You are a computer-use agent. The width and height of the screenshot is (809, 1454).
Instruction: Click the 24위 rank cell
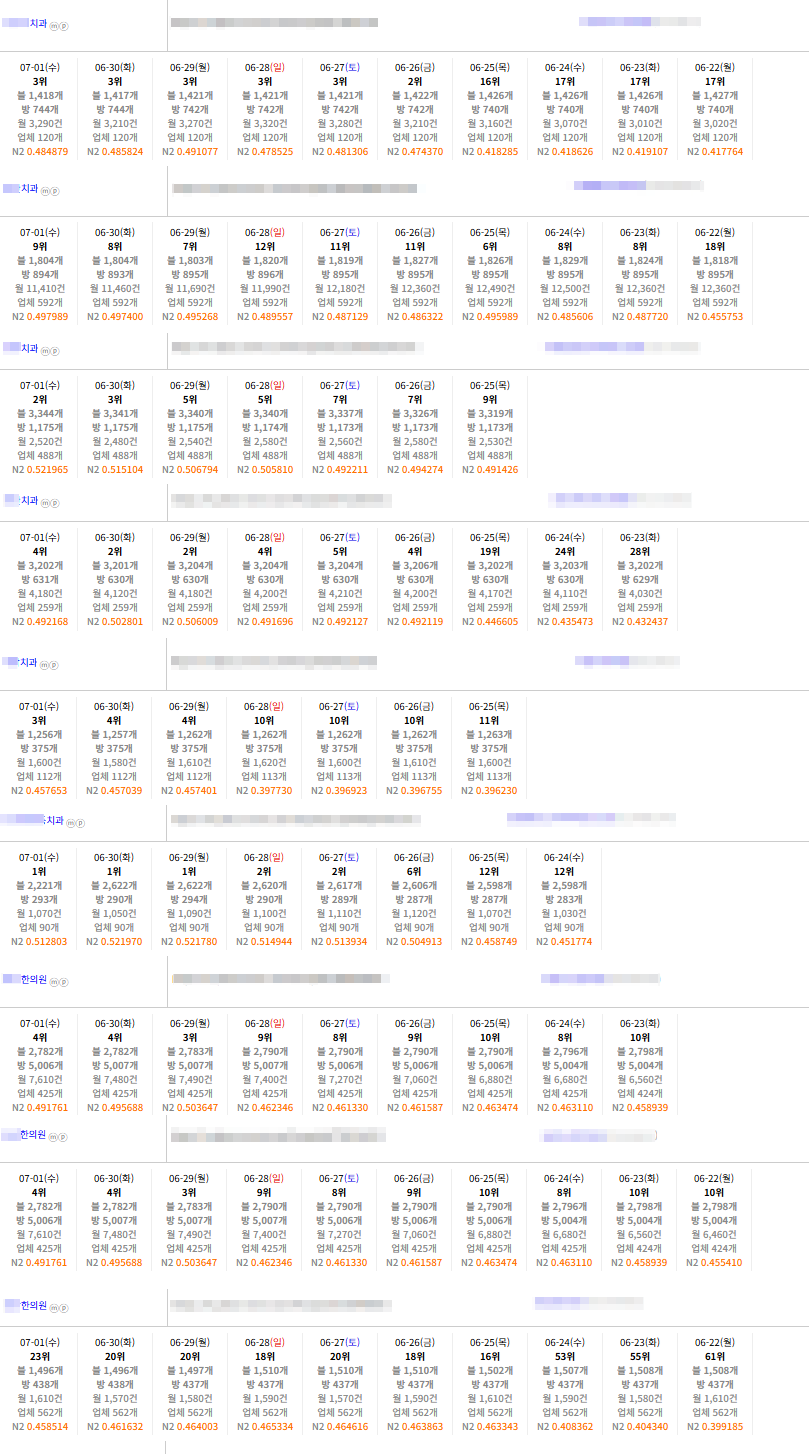click(x=565, y=551)
